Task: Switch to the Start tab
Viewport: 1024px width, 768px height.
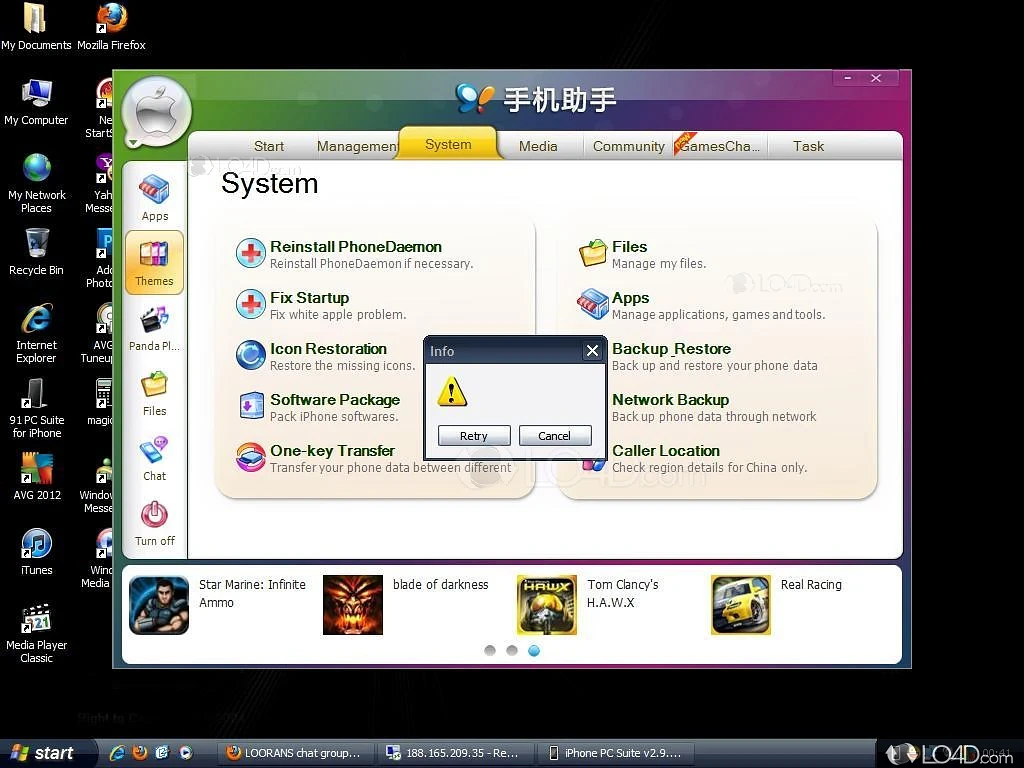Action: [x=269, y=146]
